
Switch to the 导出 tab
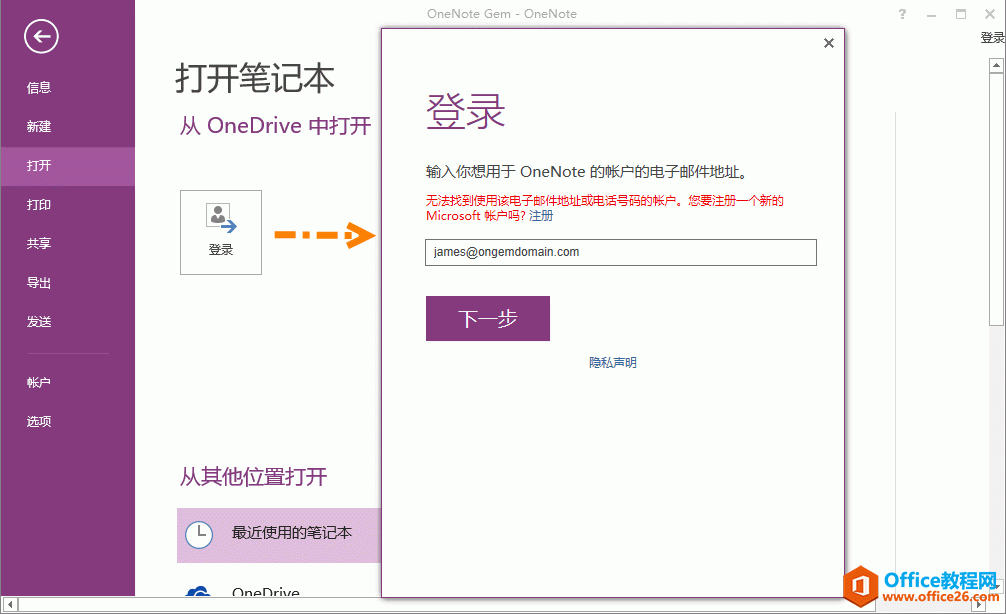coord(39,282)
